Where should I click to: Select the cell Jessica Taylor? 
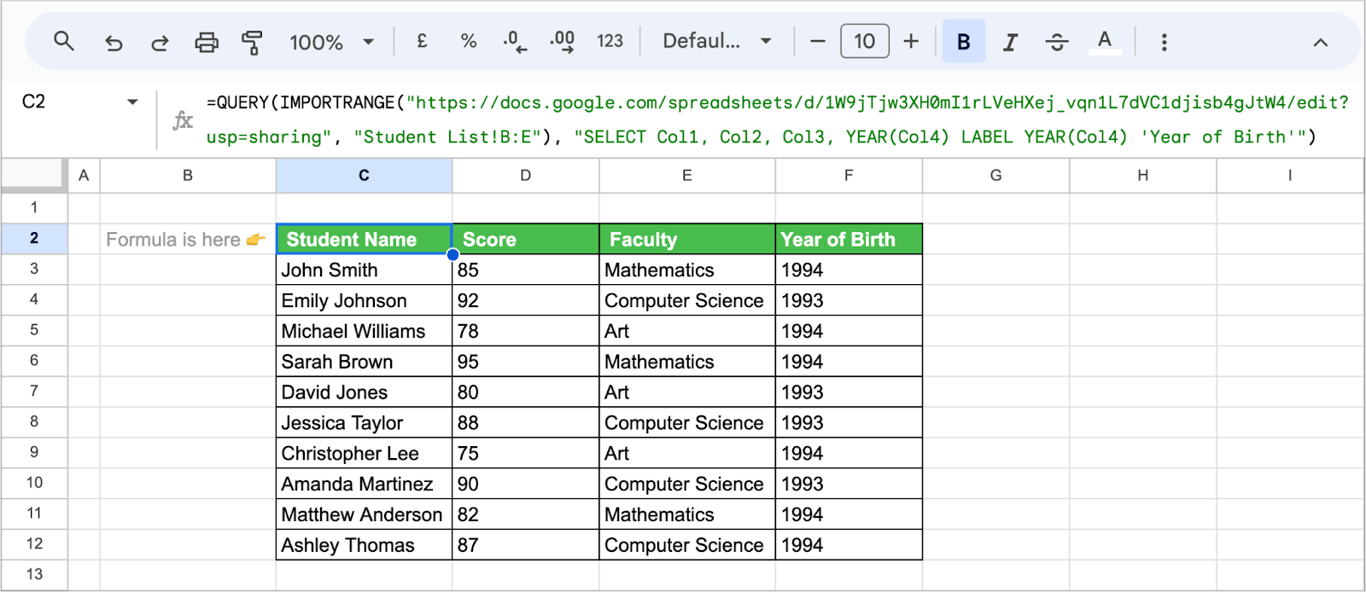pos(364,422)
